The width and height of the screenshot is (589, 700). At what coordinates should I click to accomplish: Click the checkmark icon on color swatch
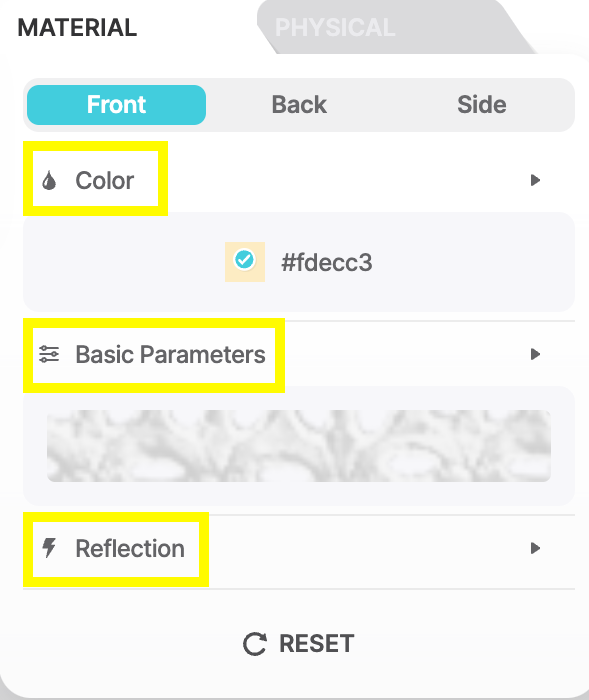[x=244, y=259]
